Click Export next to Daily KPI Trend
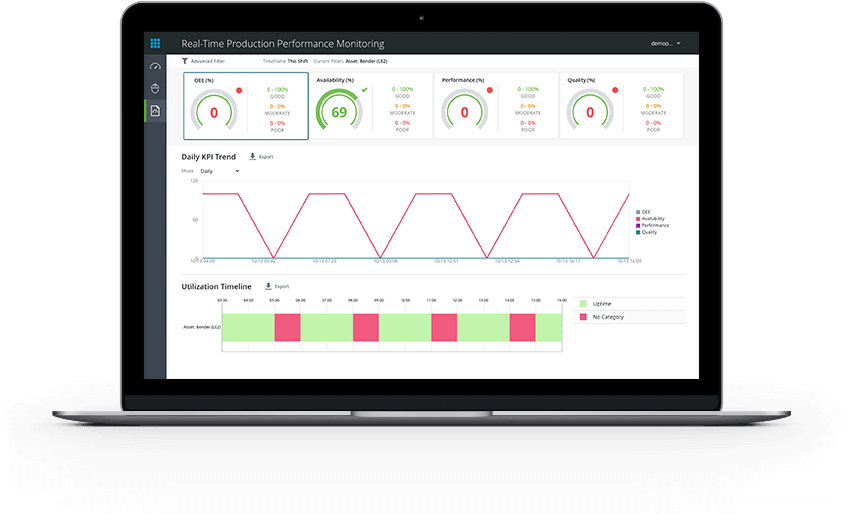This screenshot has height=514, width=850. click(x=266, y=157)
